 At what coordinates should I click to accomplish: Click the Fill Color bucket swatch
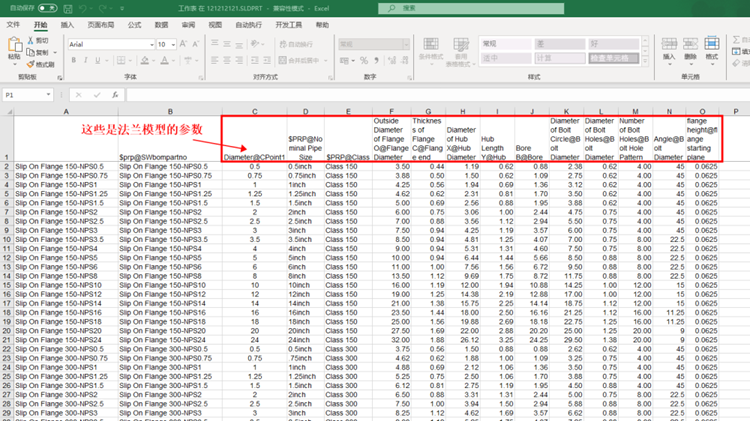tap(144, 60)
